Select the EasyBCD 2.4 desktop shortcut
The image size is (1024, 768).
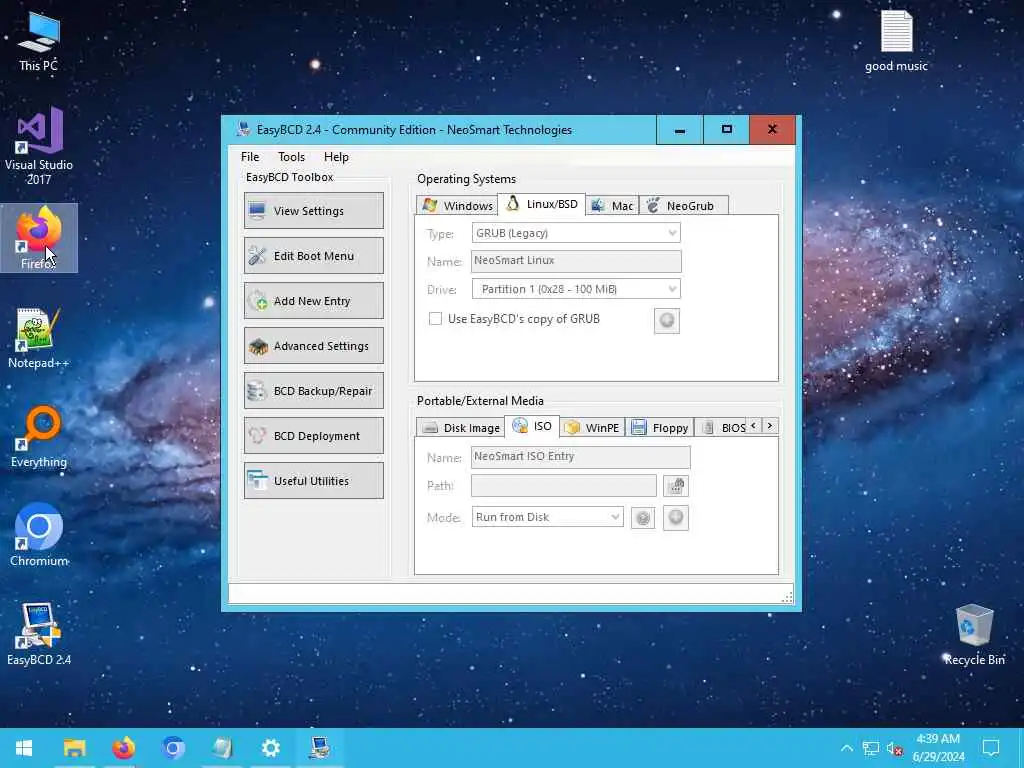pyautogui.click(x=39, y=634)
